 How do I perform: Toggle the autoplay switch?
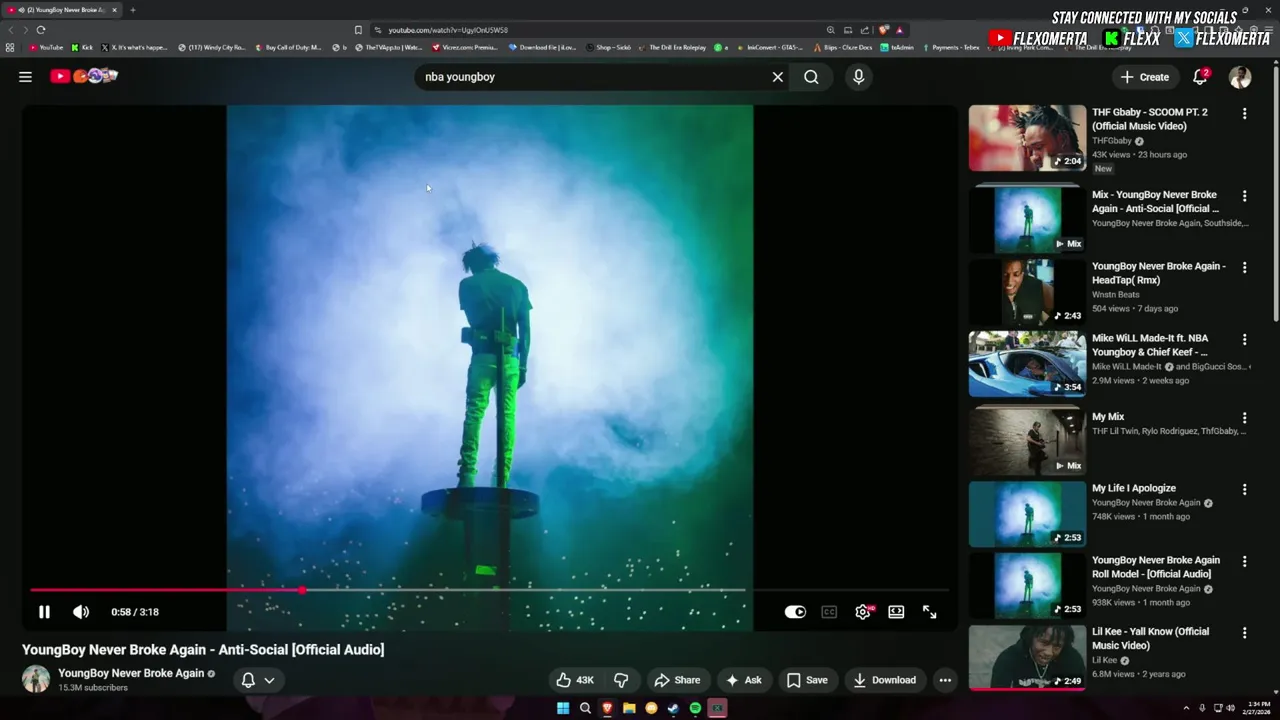coord(795,612)
